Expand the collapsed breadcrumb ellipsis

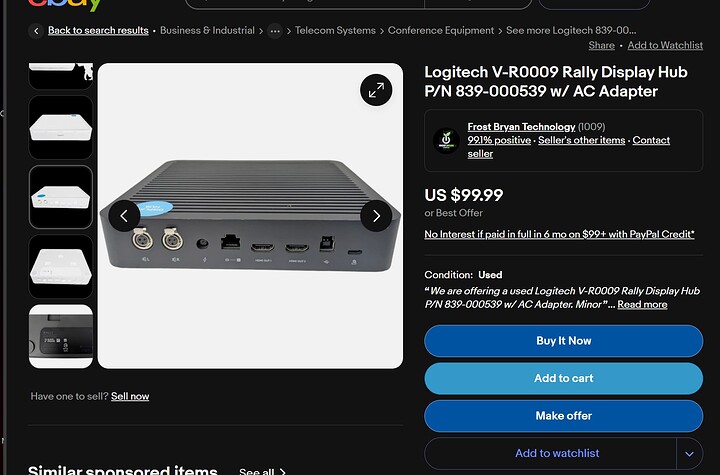(275, 31)
